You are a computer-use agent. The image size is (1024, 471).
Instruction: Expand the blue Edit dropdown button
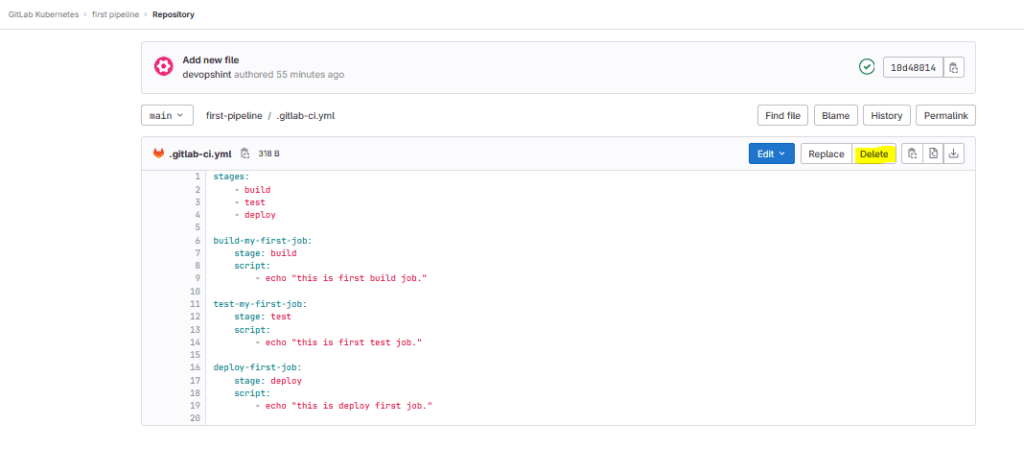tap(771, 154)
